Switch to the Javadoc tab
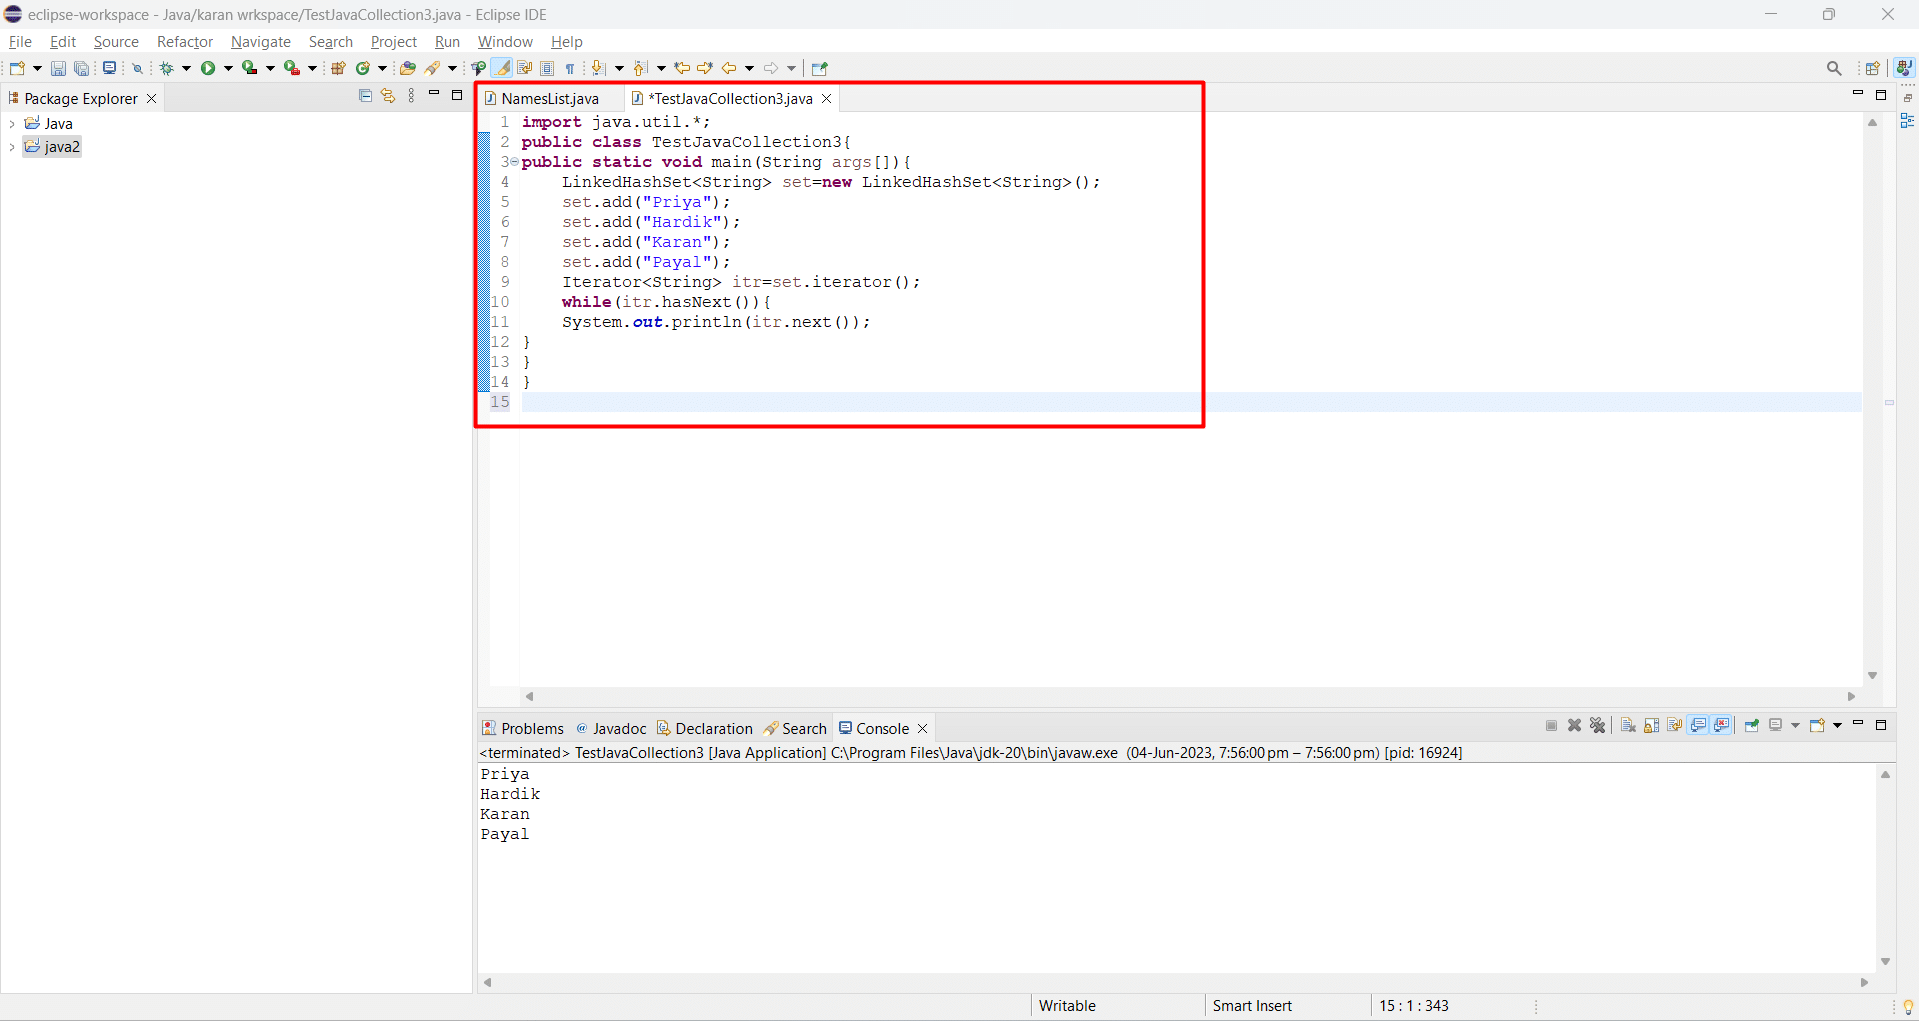The image size is (1919, 1021). pos(611,728)
